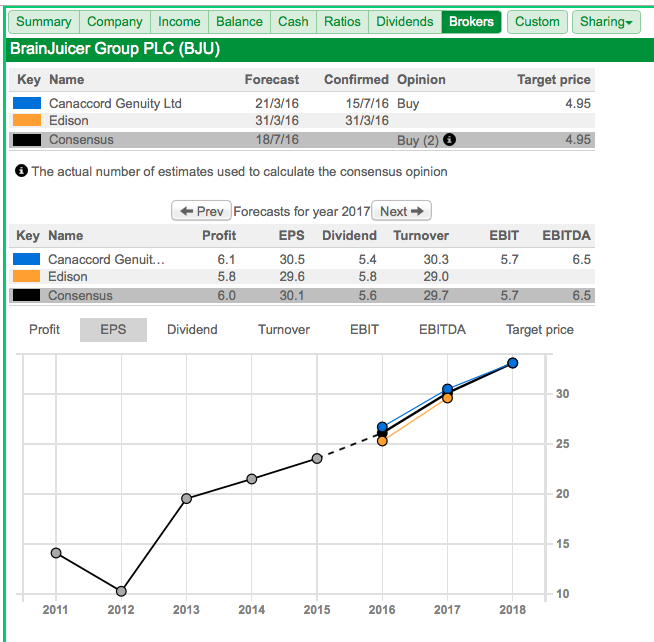Click orange Edison 2016 forecast point
The height and width of the screenshot is (642, 654).
tap(382, 441)
